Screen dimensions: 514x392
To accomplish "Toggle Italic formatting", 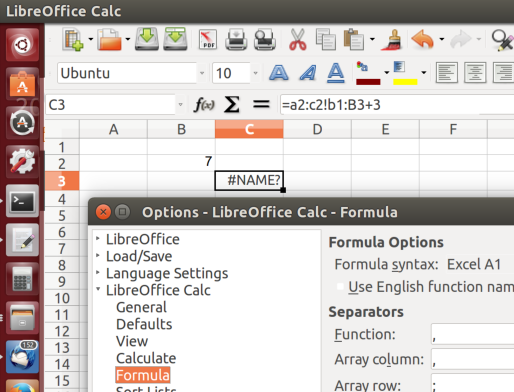I will 308,72.
